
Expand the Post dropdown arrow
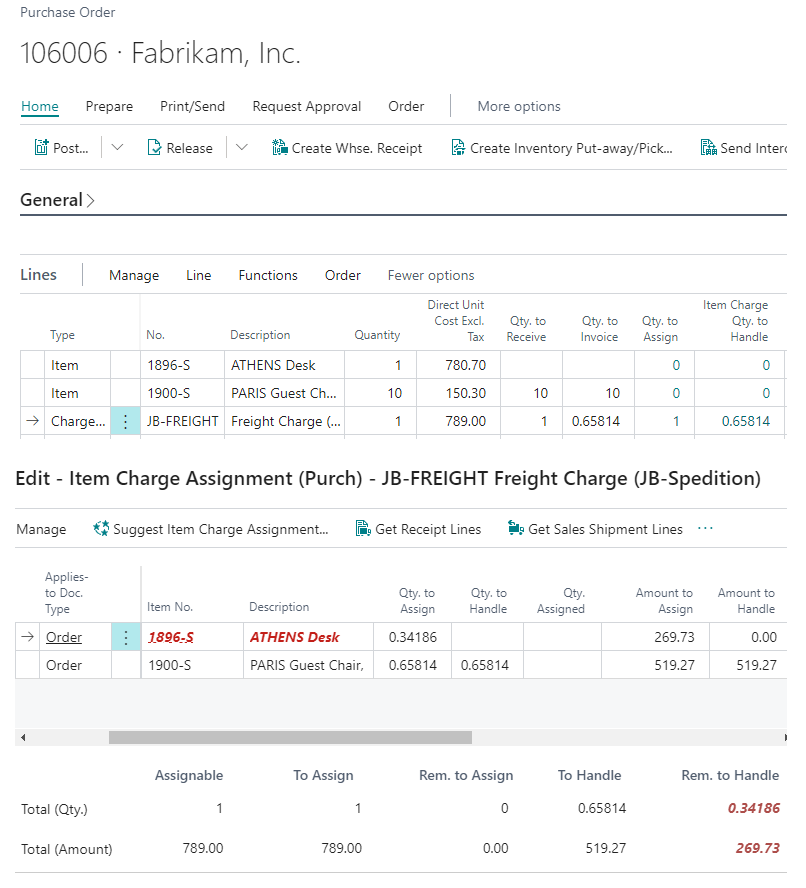coord(117,147)
